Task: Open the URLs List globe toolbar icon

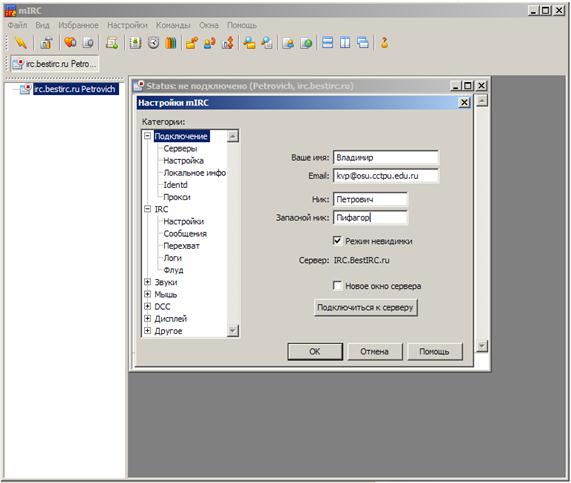Action: (306, 43)
